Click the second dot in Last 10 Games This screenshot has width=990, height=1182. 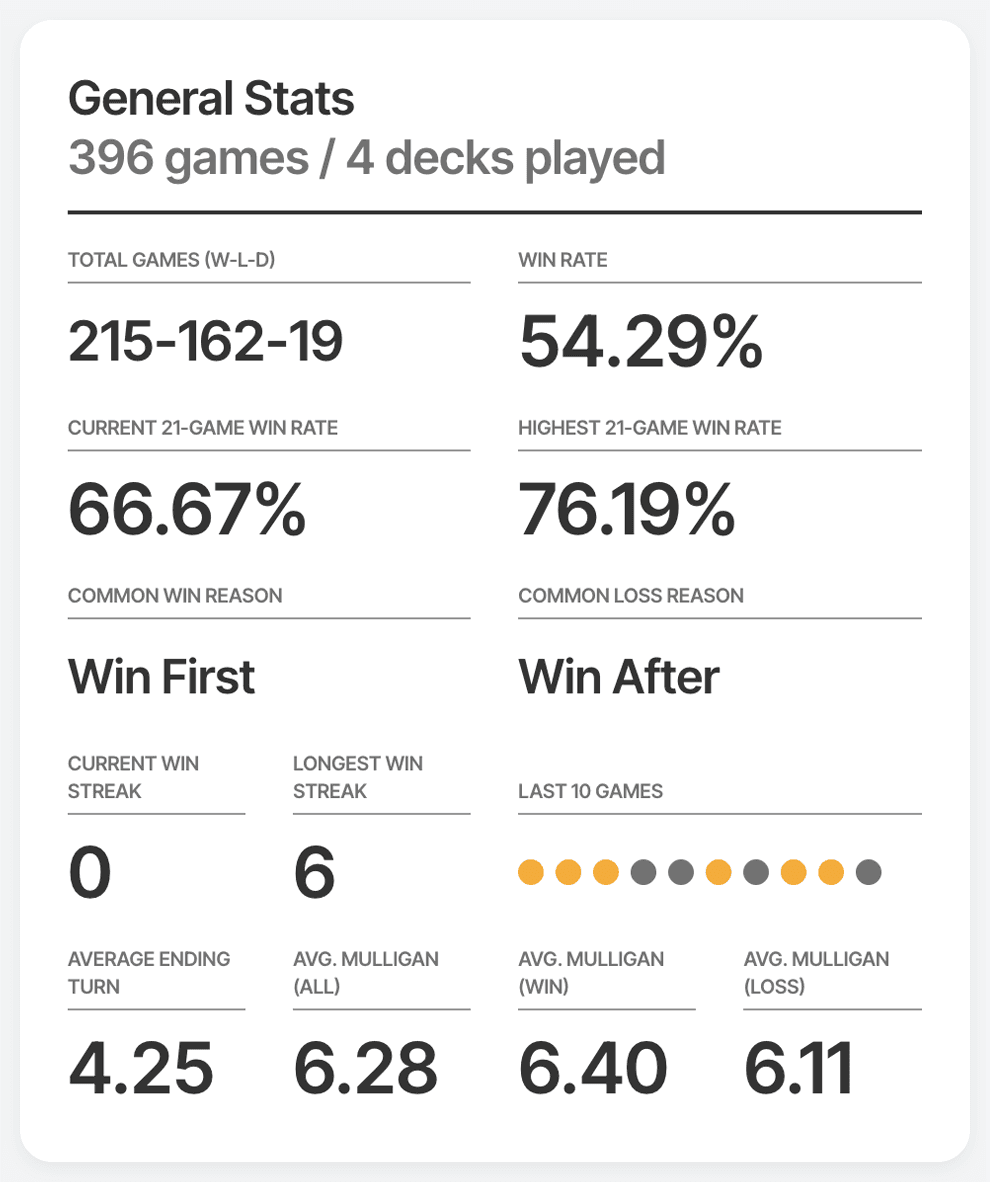point(568,873)
